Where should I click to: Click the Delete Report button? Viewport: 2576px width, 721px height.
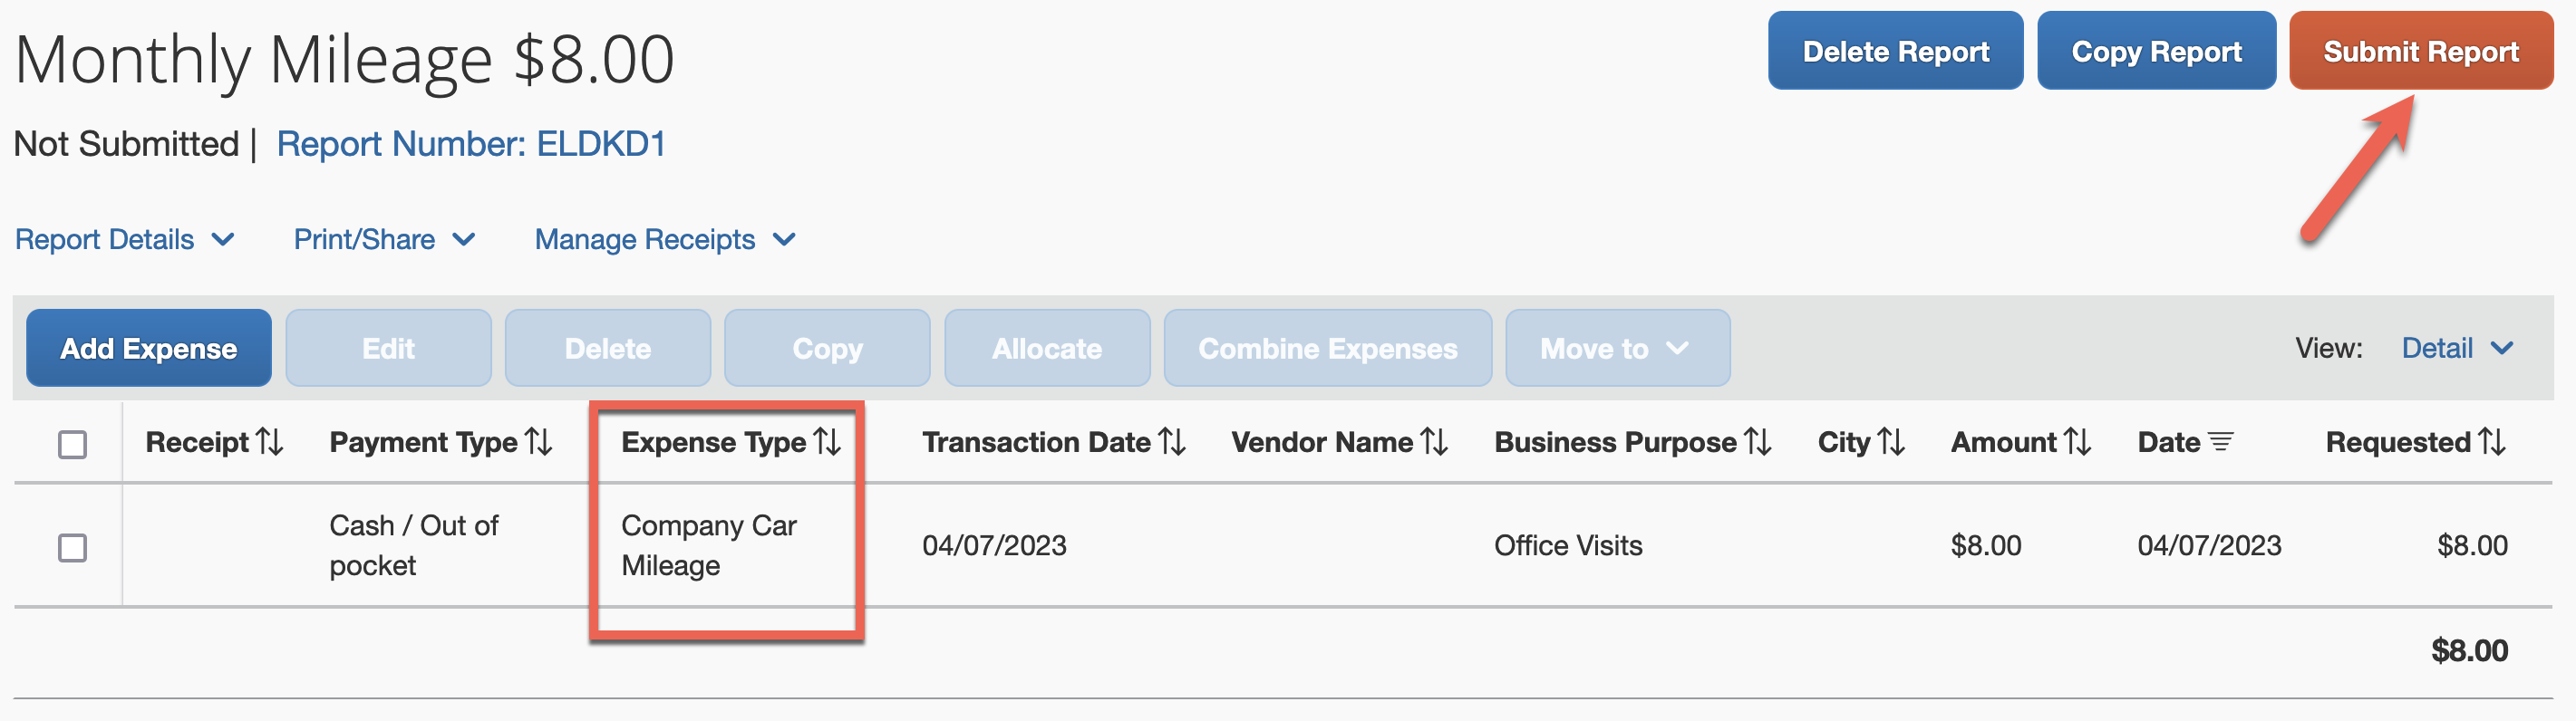coord(1895,51)
